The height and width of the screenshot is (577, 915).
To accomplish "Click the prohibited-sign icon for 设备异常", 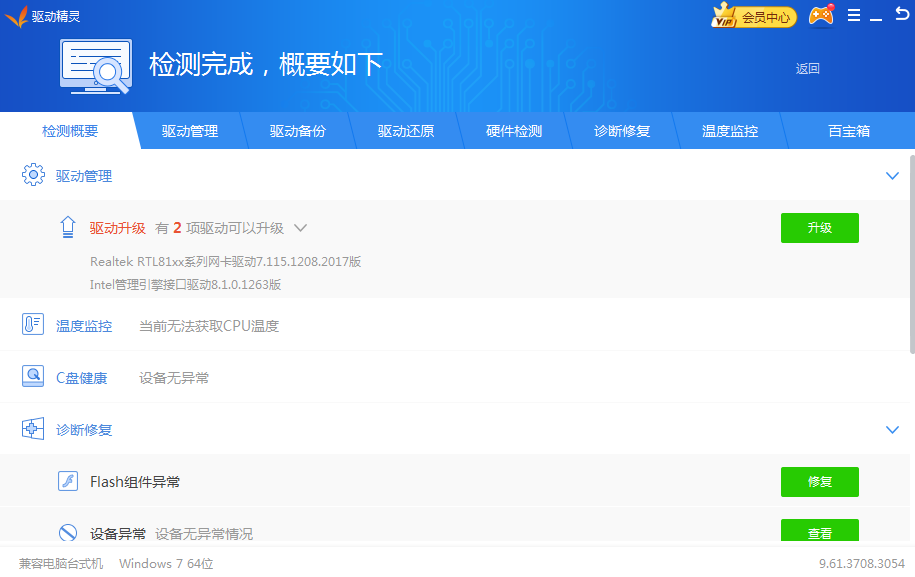I will 68,533.
